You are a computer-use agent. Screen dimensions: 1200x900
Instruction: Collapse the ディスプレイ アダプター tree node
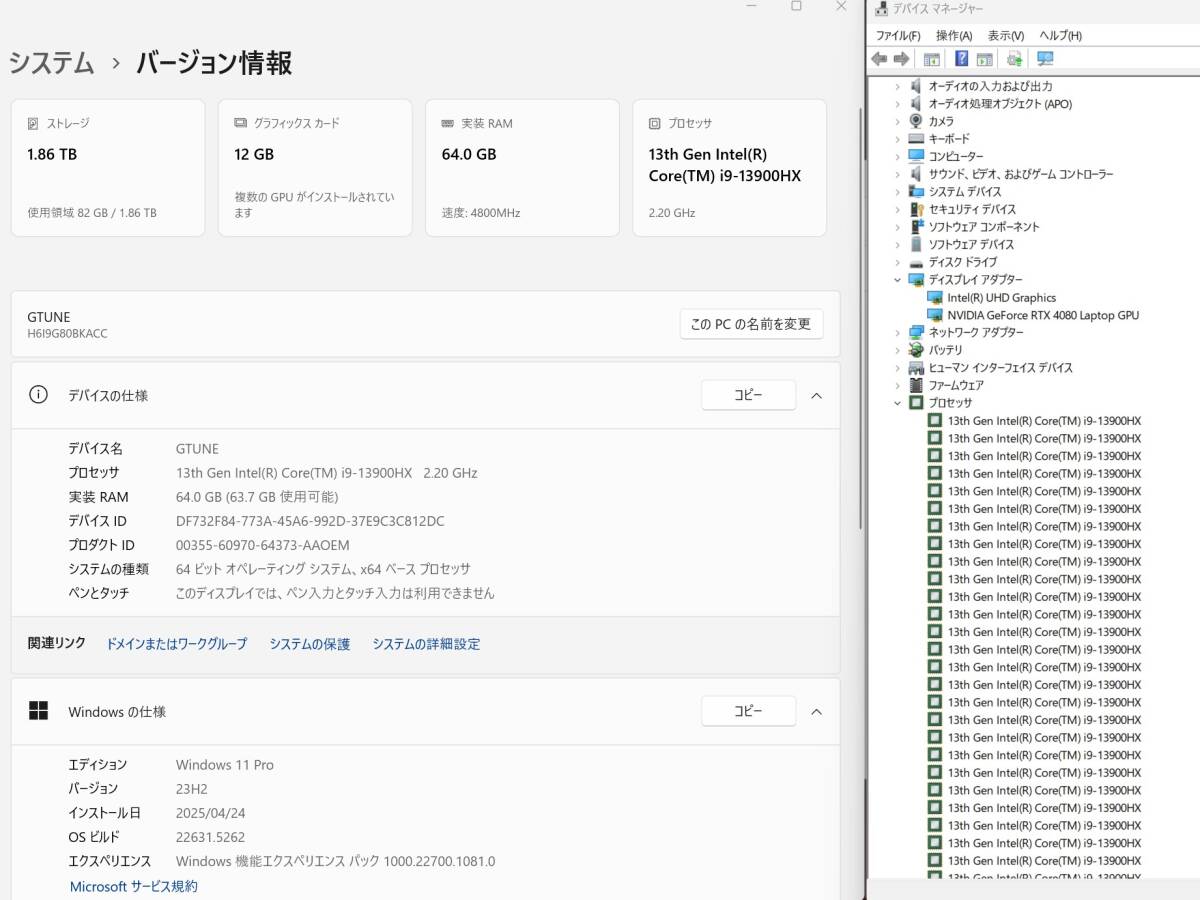[898, 280]
